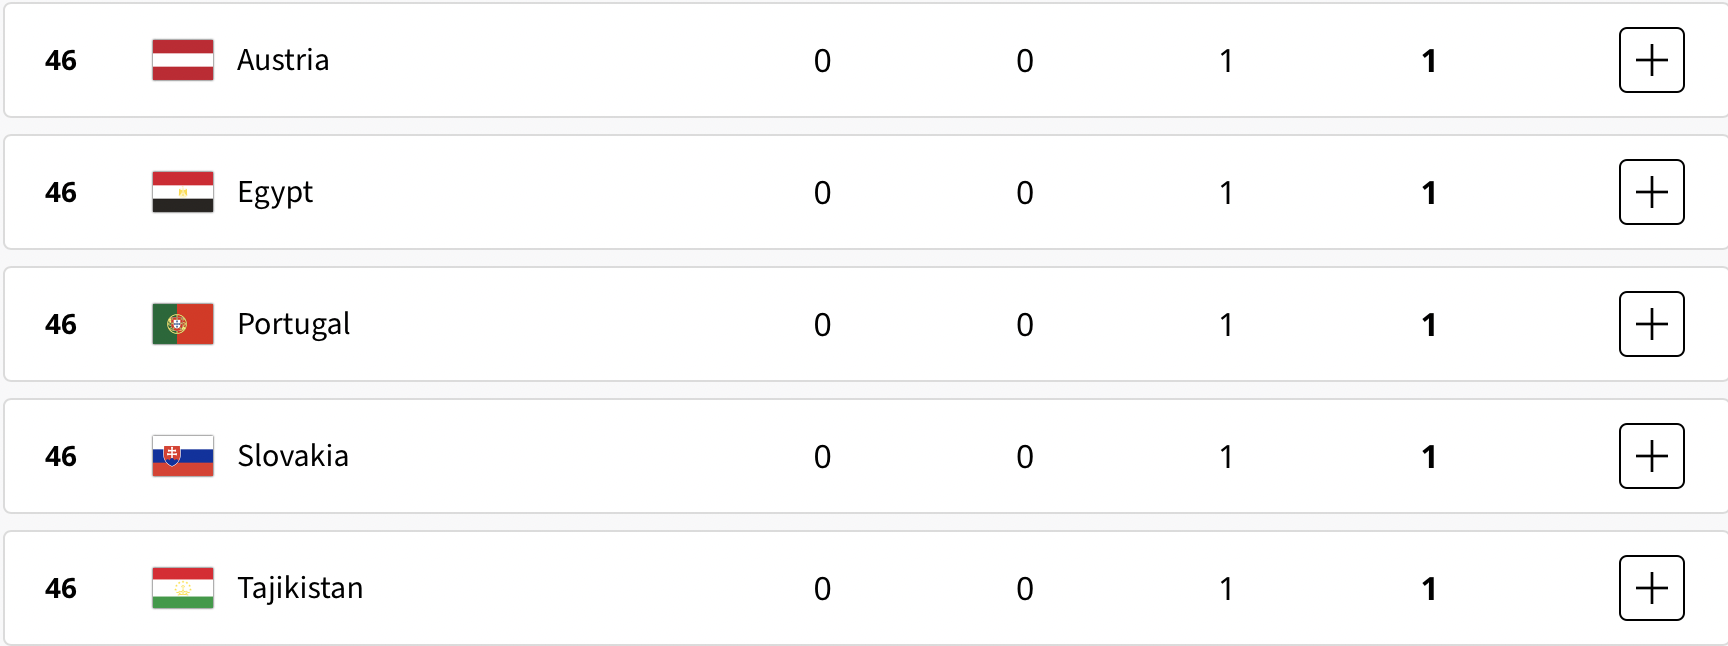Select the Tajikistan country name
This screenshot has height=646, width=1728.
[300, 588]
